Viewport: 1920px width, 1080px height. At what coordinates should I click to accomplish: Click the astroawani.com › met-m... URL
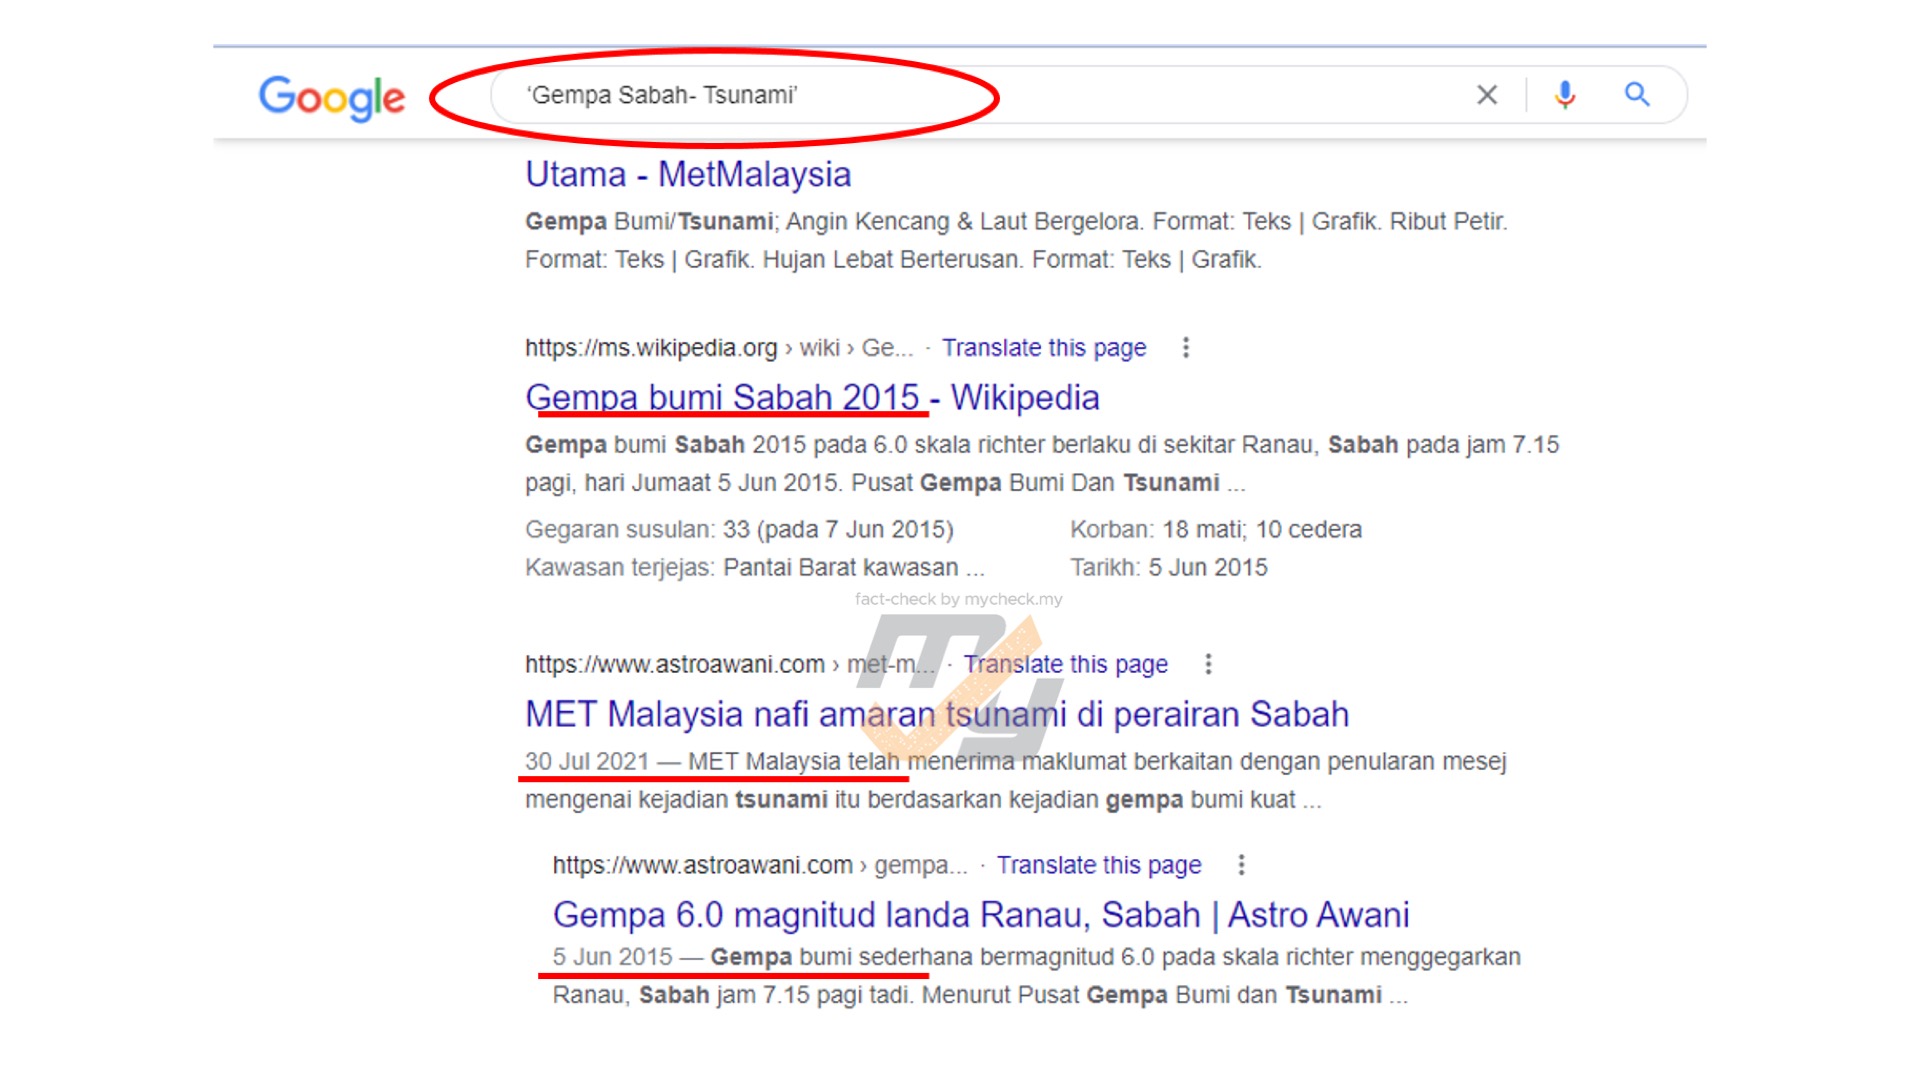[730, 664]
